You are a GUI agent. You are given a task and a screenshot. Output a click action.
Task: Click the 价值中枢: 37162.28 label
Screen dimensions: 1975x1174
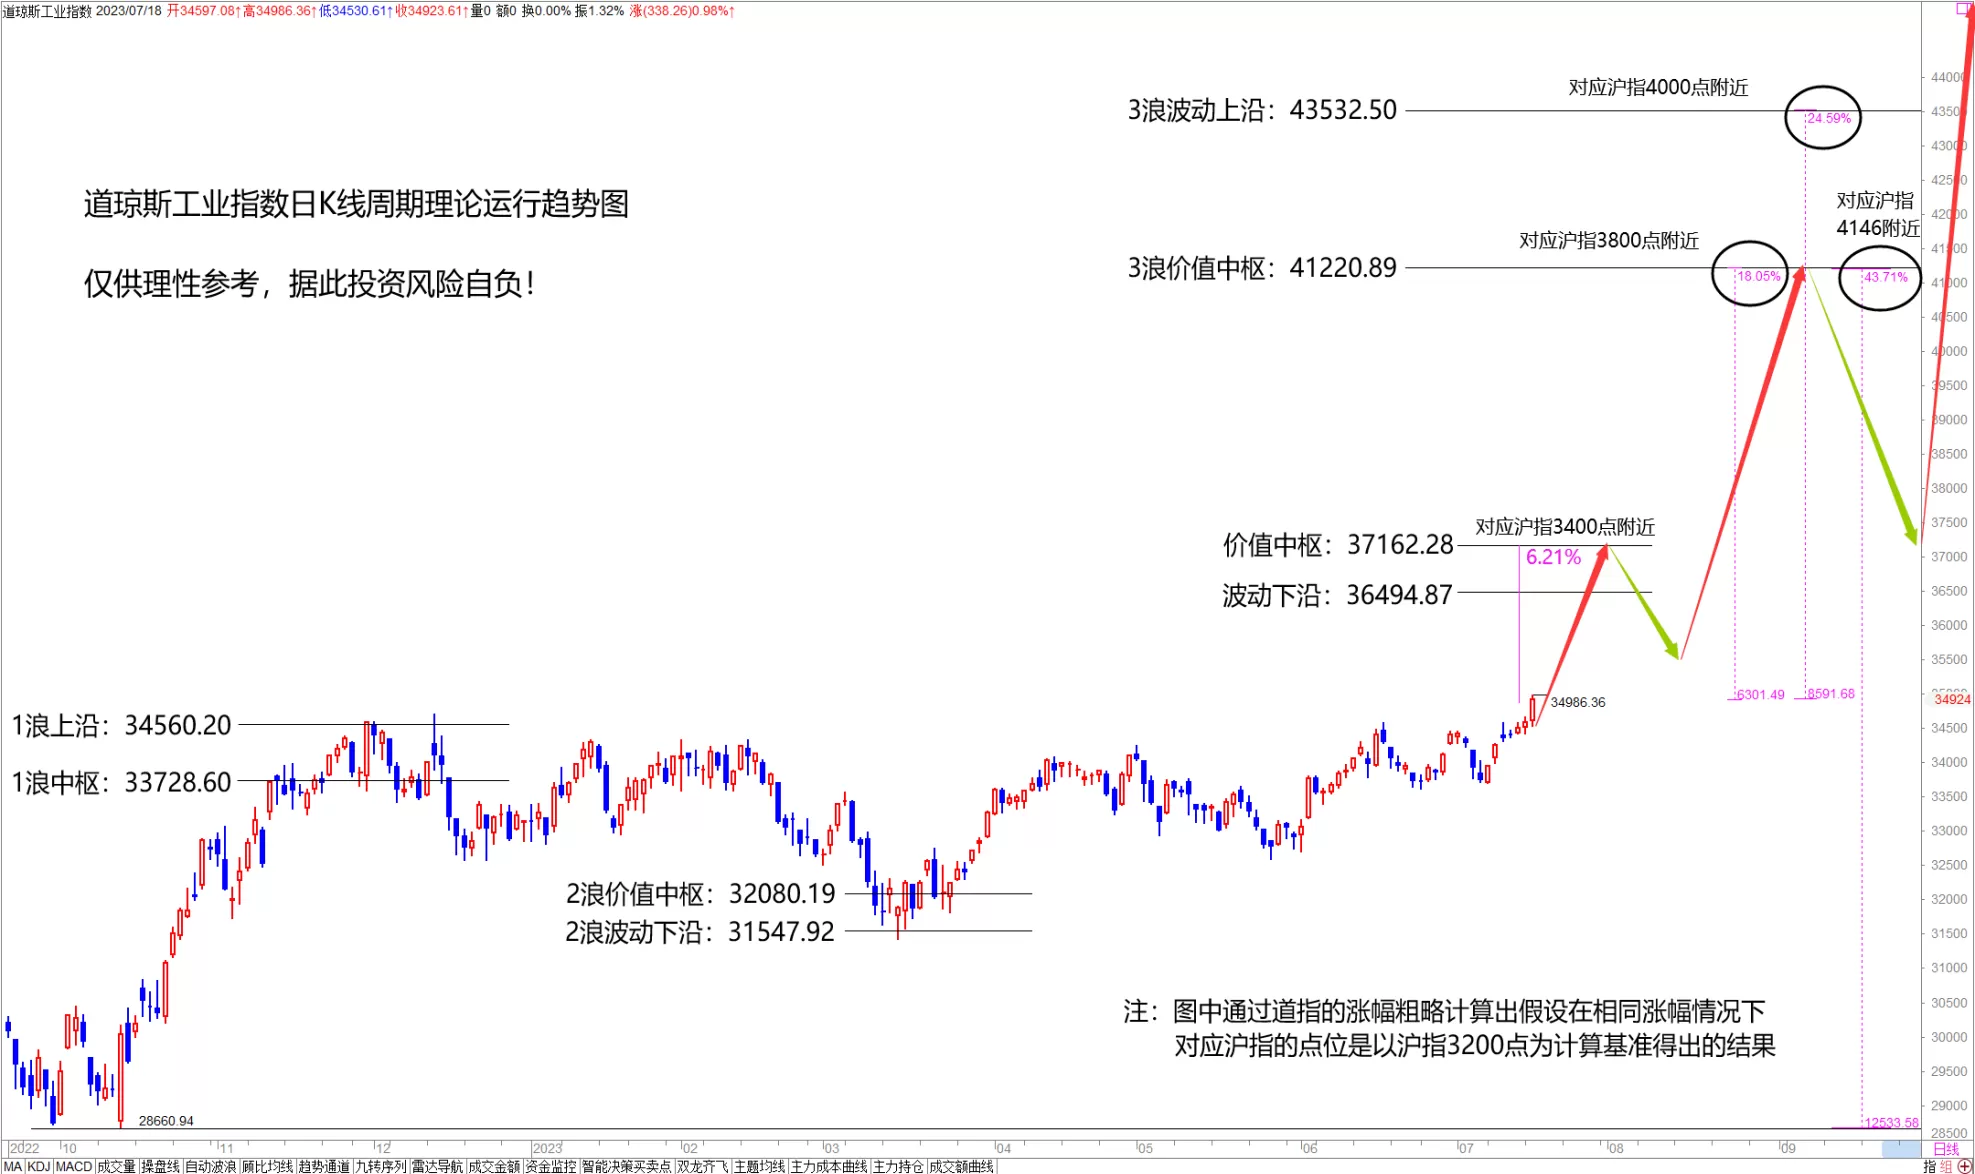pyautogui.click(x=1338, y=545)
